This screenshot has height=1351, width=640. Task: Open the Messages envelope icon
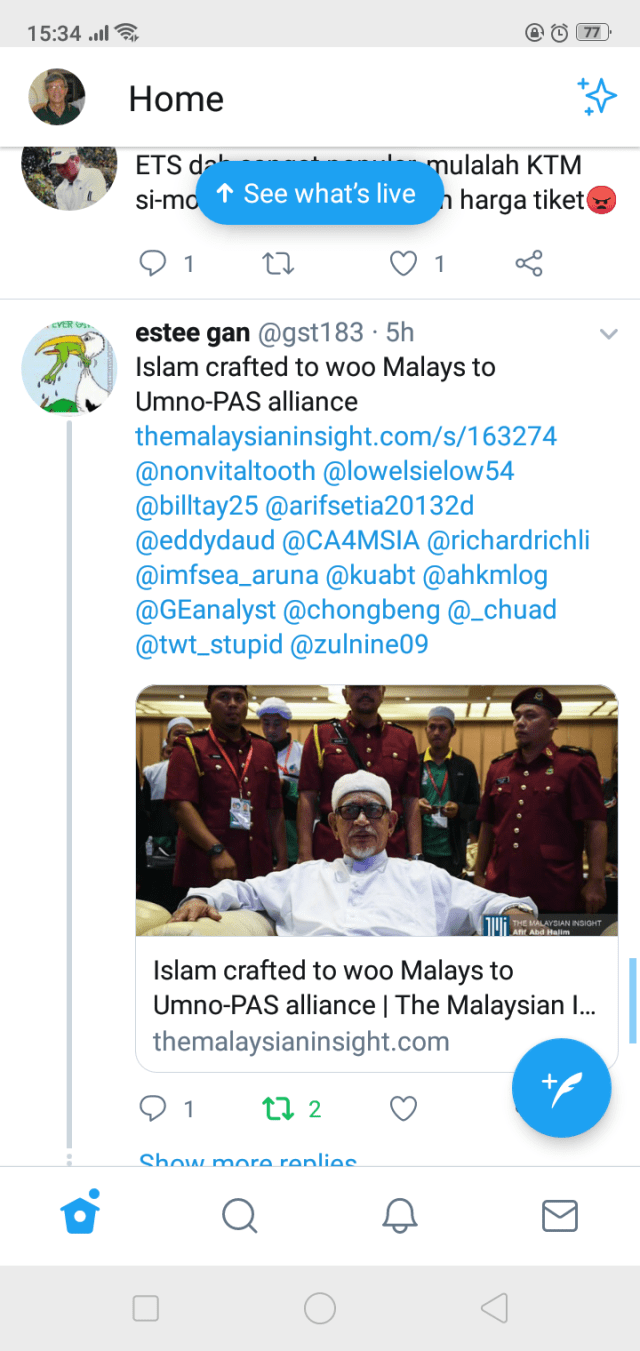tap(559, 1216)
